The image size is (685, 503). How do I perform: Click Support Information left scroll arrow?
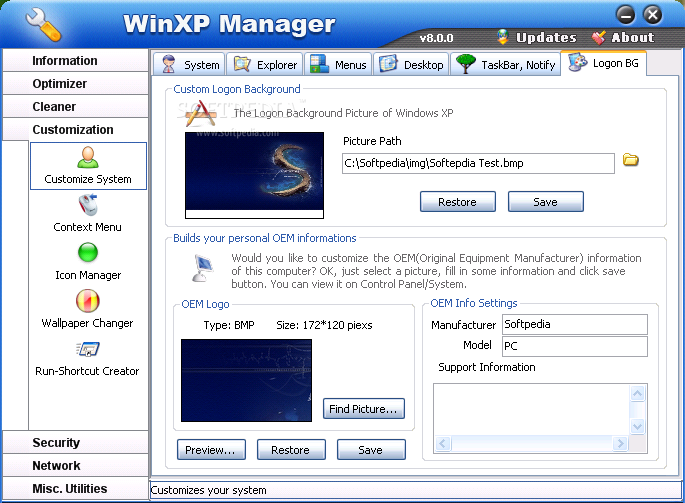click(443, 444)
